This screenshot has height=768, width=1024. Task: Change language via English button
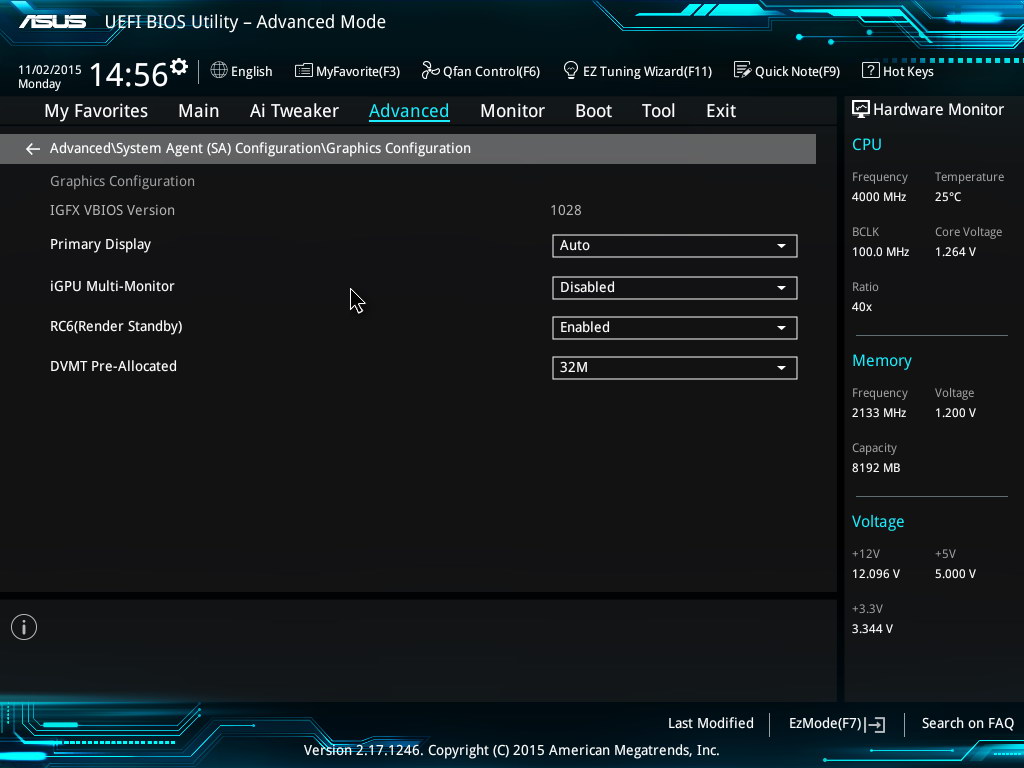tap(242, 71)
